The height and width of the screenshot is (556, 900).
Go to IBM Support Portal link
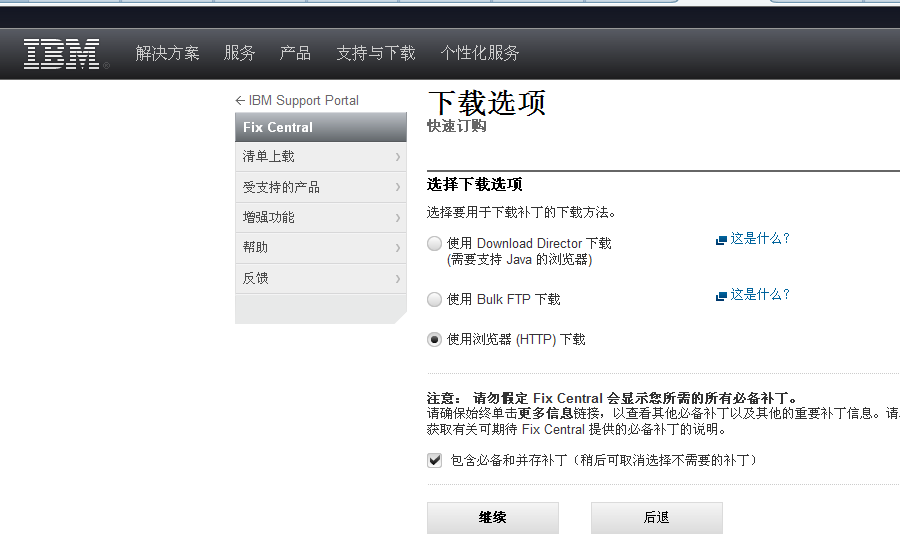coord(304,100)
